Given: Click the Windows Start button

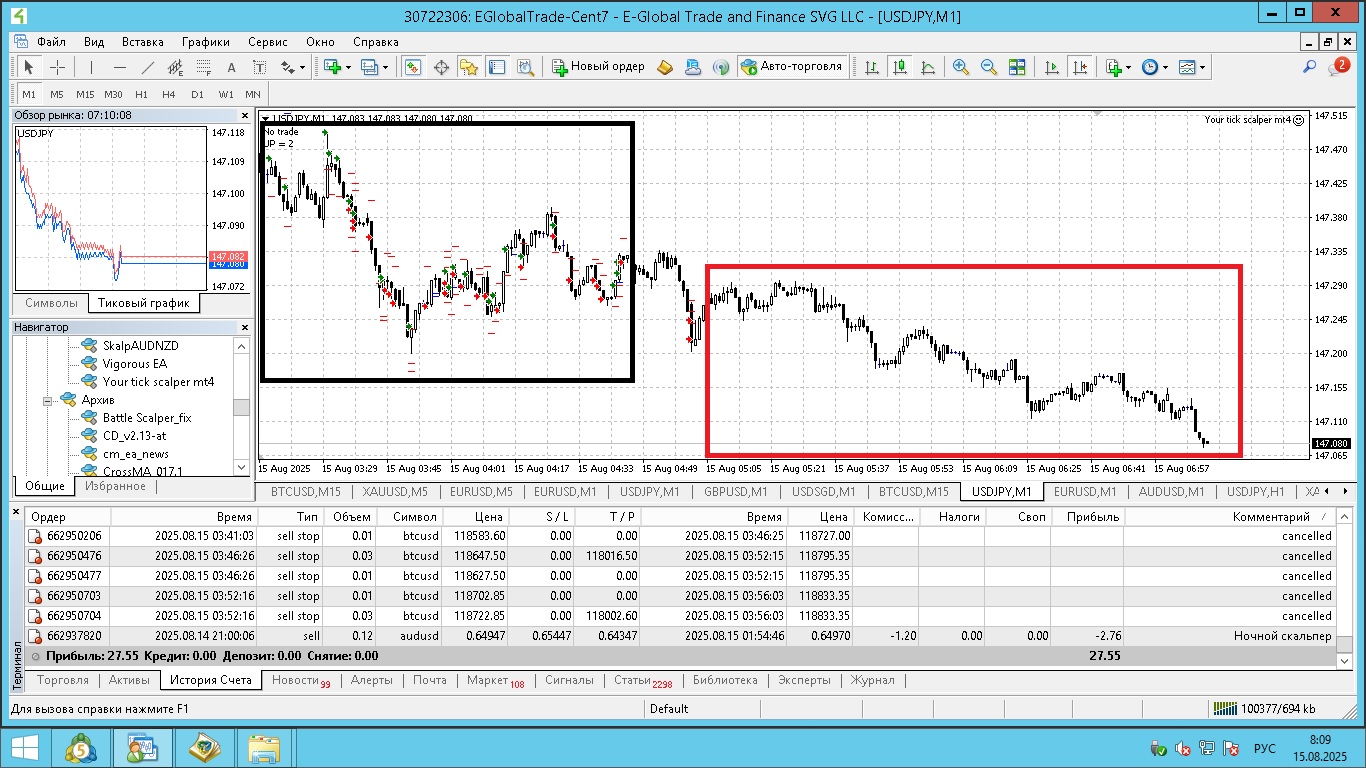Looking at the screenshot, I should point(24,747).
